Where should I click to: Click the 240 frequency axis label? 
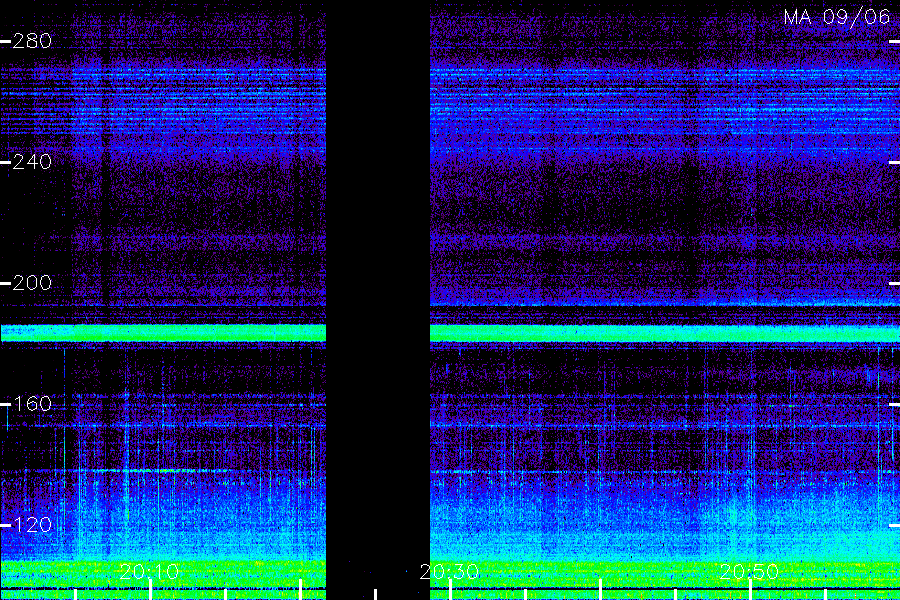[x=32, y=162]
